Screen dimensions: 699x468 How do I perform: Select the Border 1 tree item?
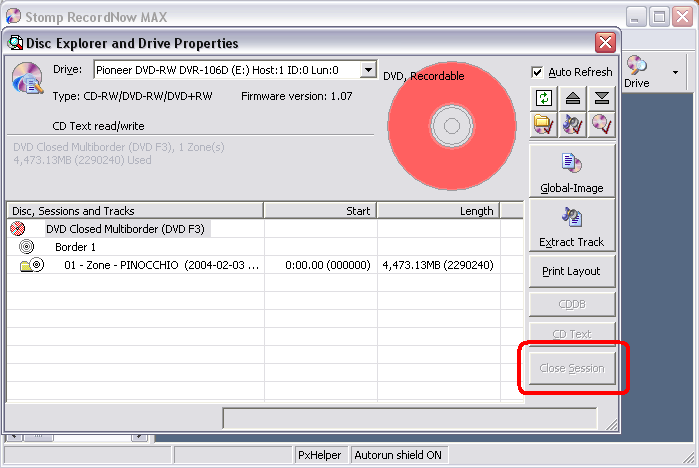coord(75,247)
